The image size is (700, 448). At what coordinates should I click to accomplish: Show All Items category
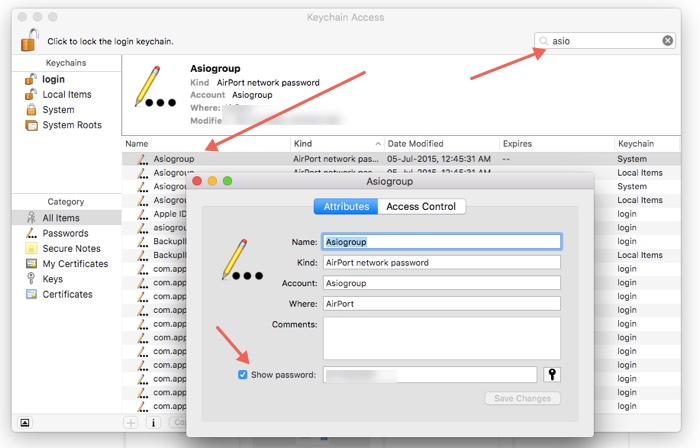tap(67, 218)
